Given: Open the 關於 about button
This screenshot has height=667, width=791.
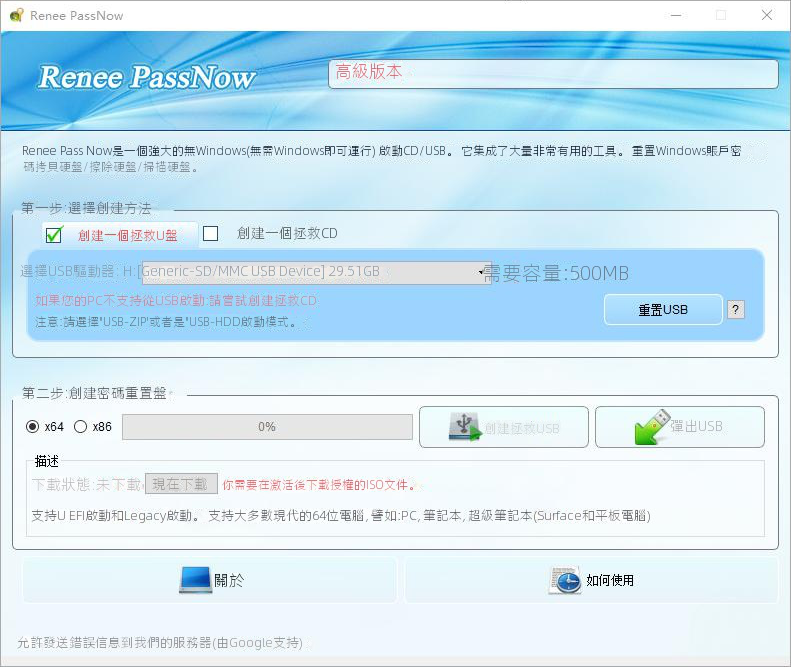Looking at the screenshot, I should [209, 580].
